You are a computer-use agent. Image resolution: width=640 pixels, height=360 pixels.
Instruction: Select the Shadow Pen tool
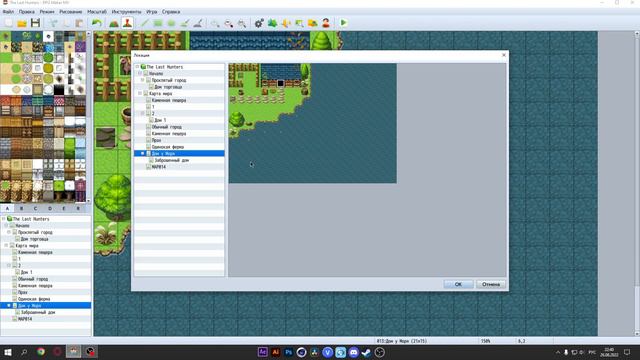[198, 23]
